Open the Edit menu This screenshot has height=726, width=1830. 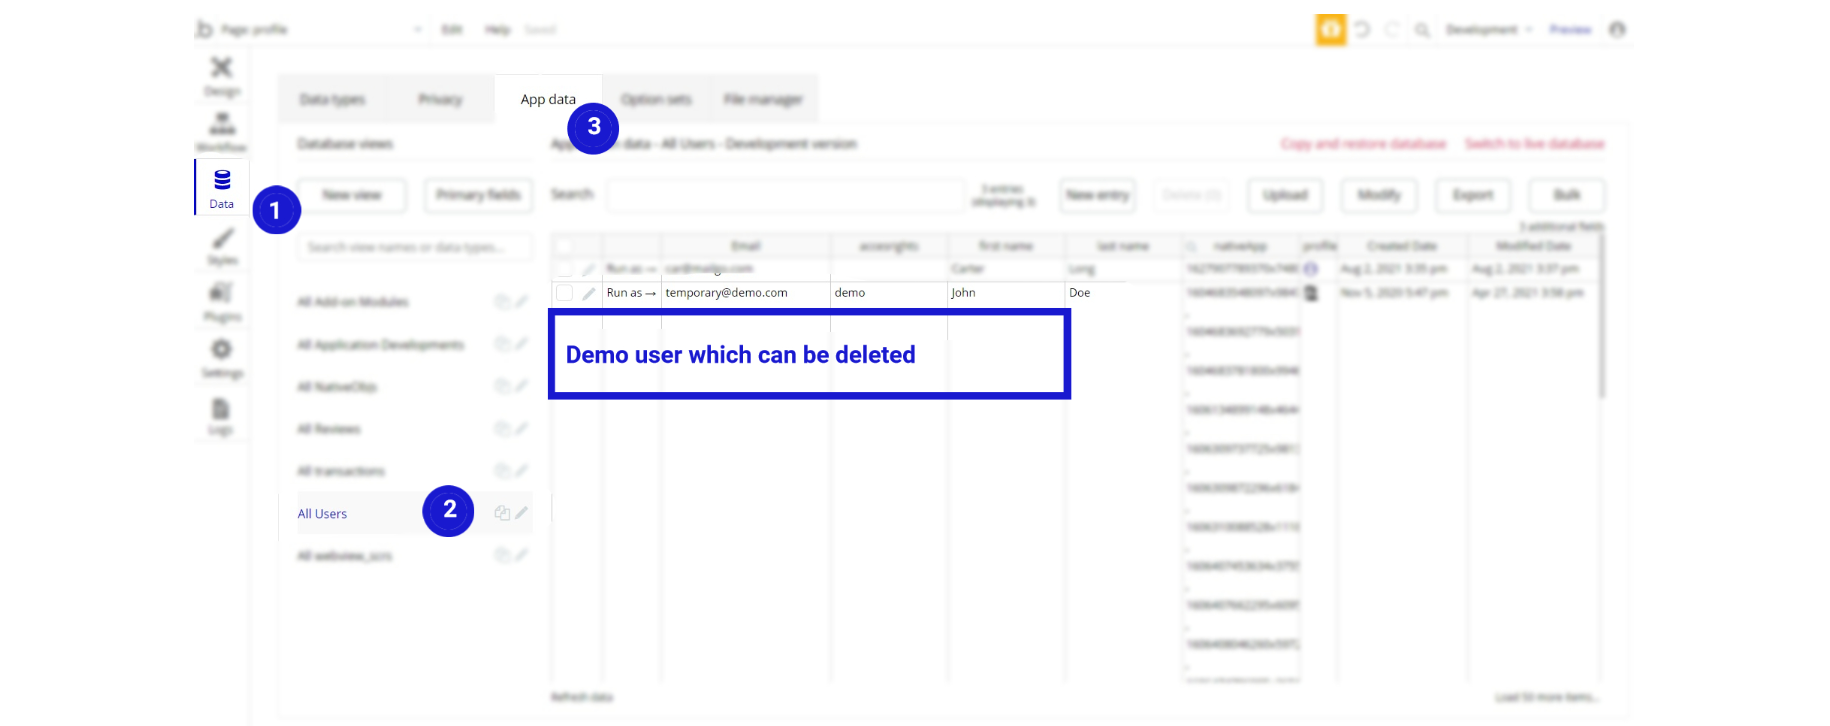click(452, 30)
